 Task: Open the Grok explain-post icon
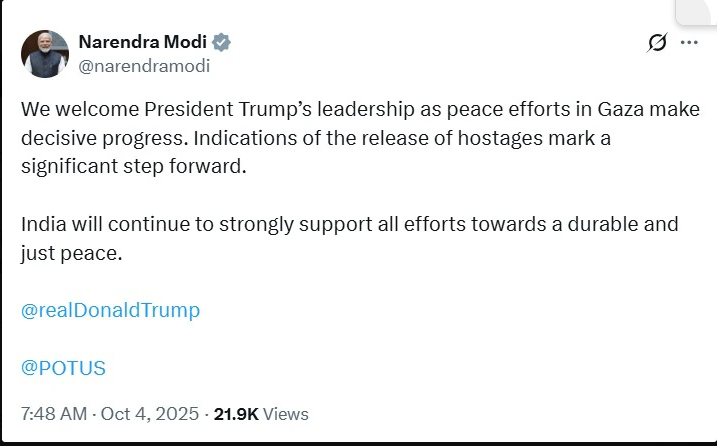point(657,43)
